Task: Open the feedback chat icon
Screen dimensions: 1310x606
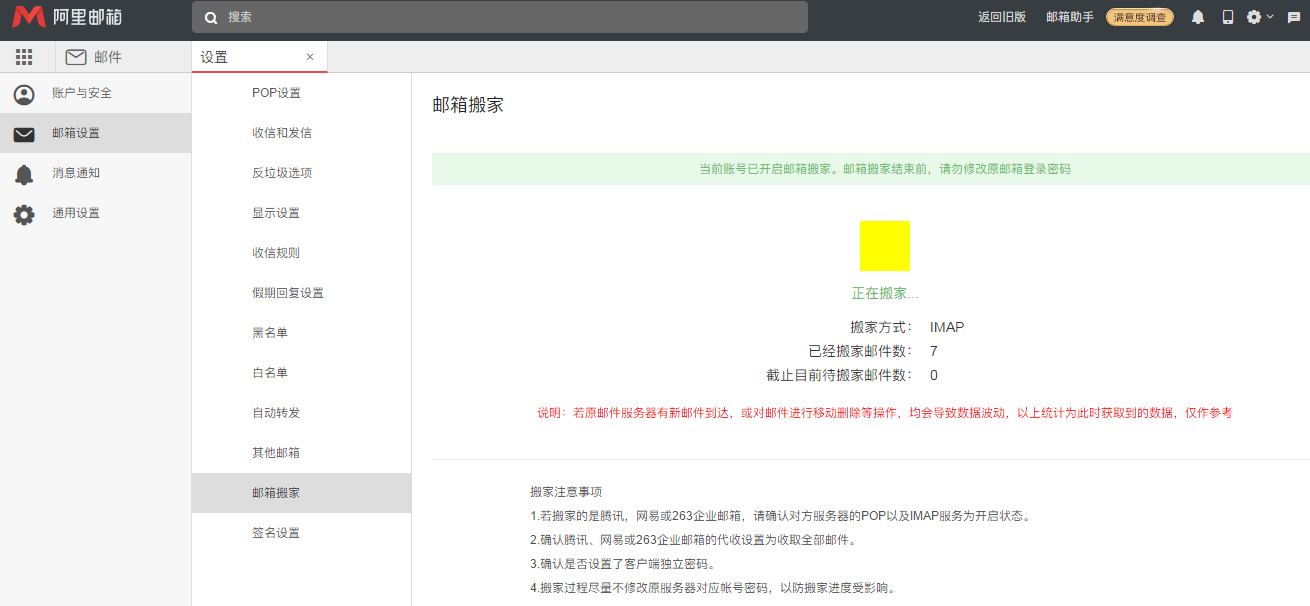Action: 1294,17
